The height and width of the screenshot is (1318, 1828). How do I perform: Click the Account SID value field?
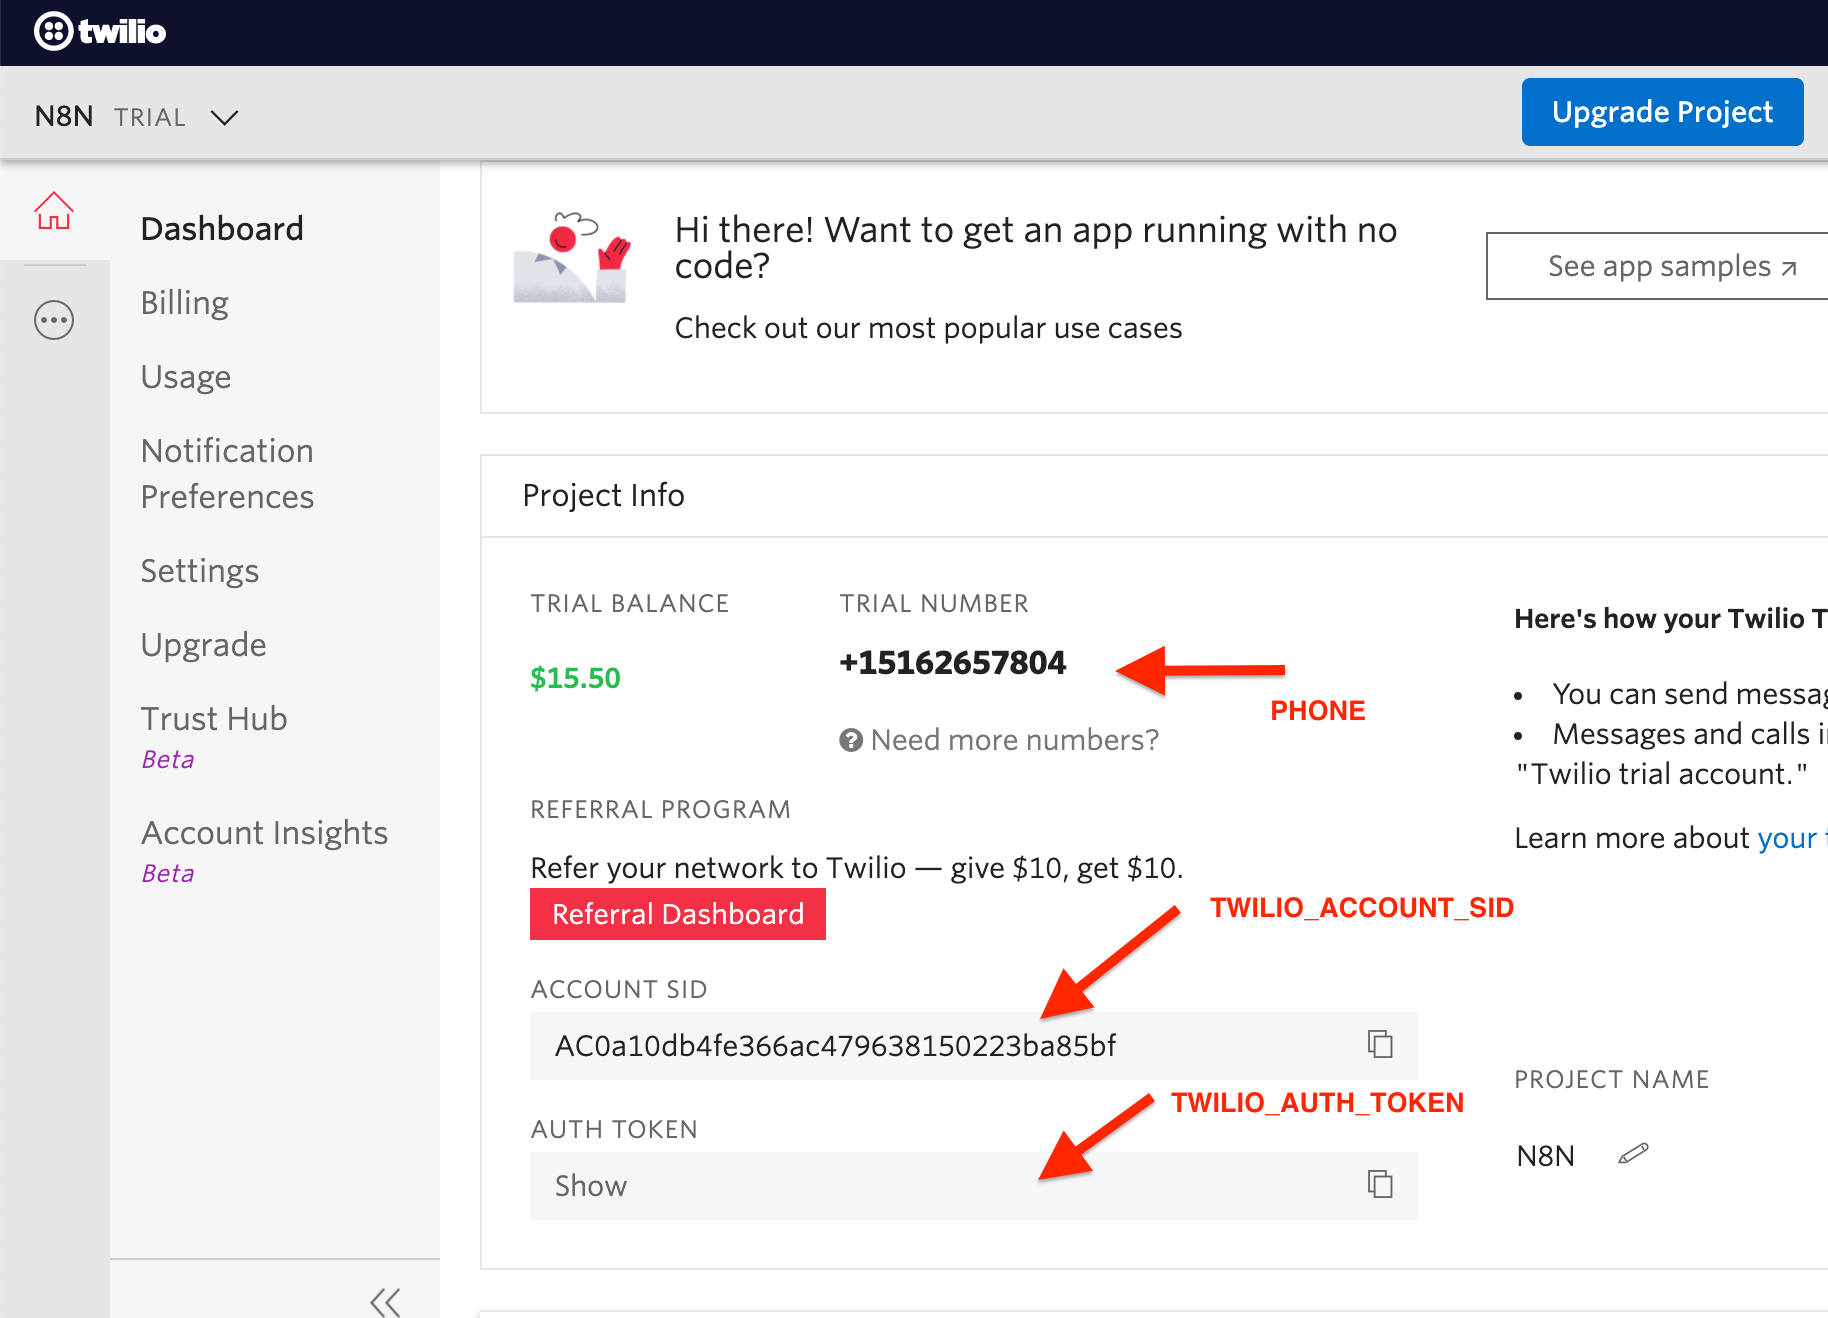pyautogui.click(x=974, y=1046)
